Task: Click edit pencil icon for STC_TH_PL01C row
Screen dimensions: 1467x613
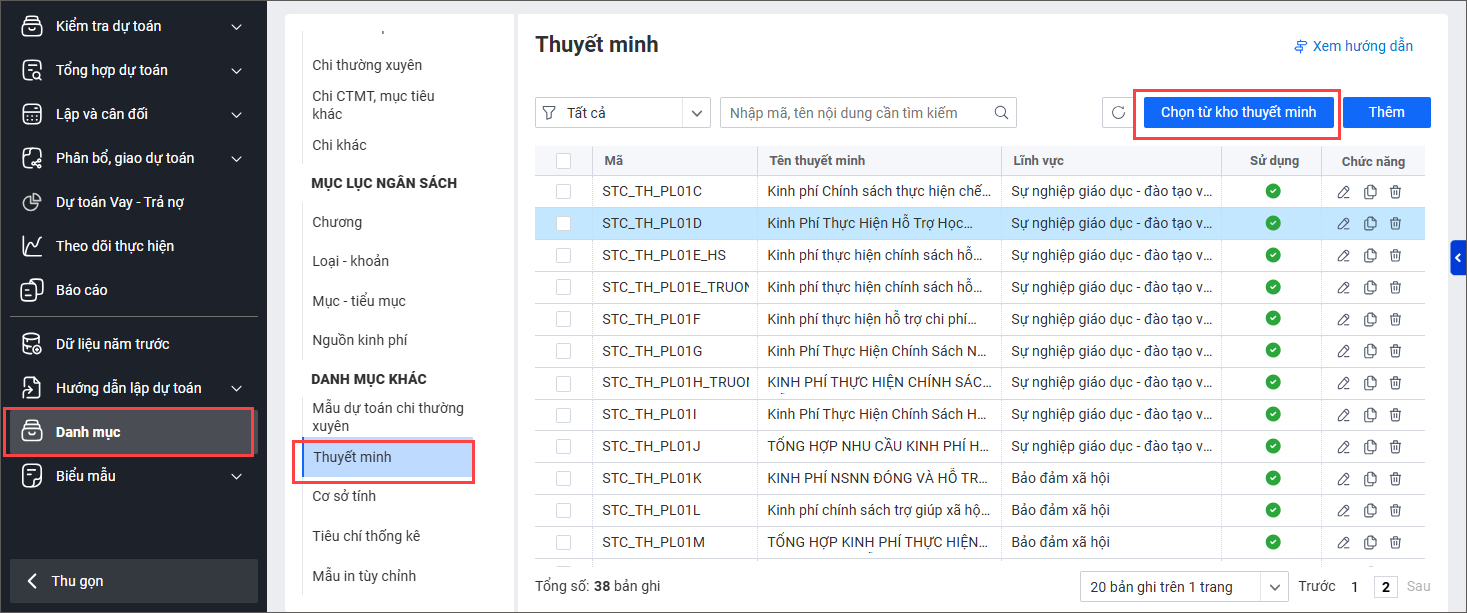Action: [x=1344, y=192]
